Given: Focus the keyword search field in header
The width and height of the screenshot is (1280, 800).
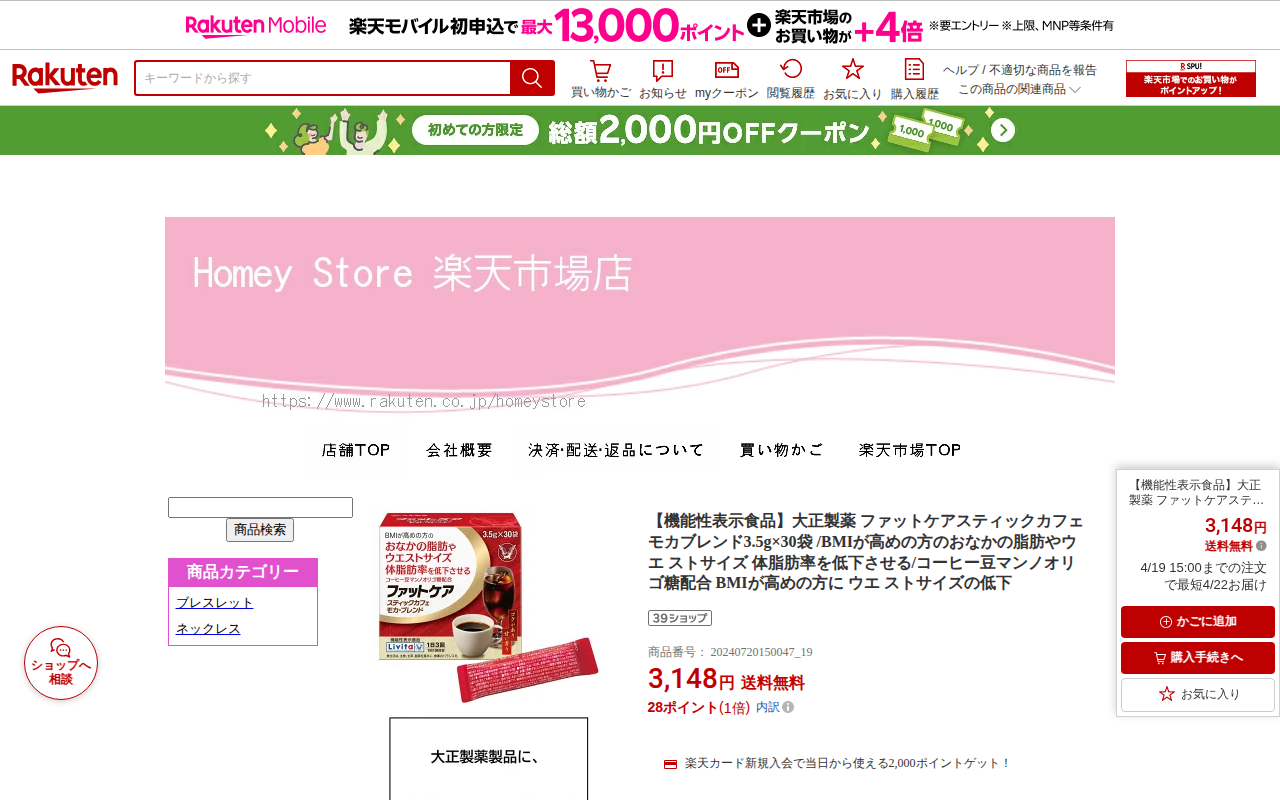Looking at the screenshot, I should 323,78.
